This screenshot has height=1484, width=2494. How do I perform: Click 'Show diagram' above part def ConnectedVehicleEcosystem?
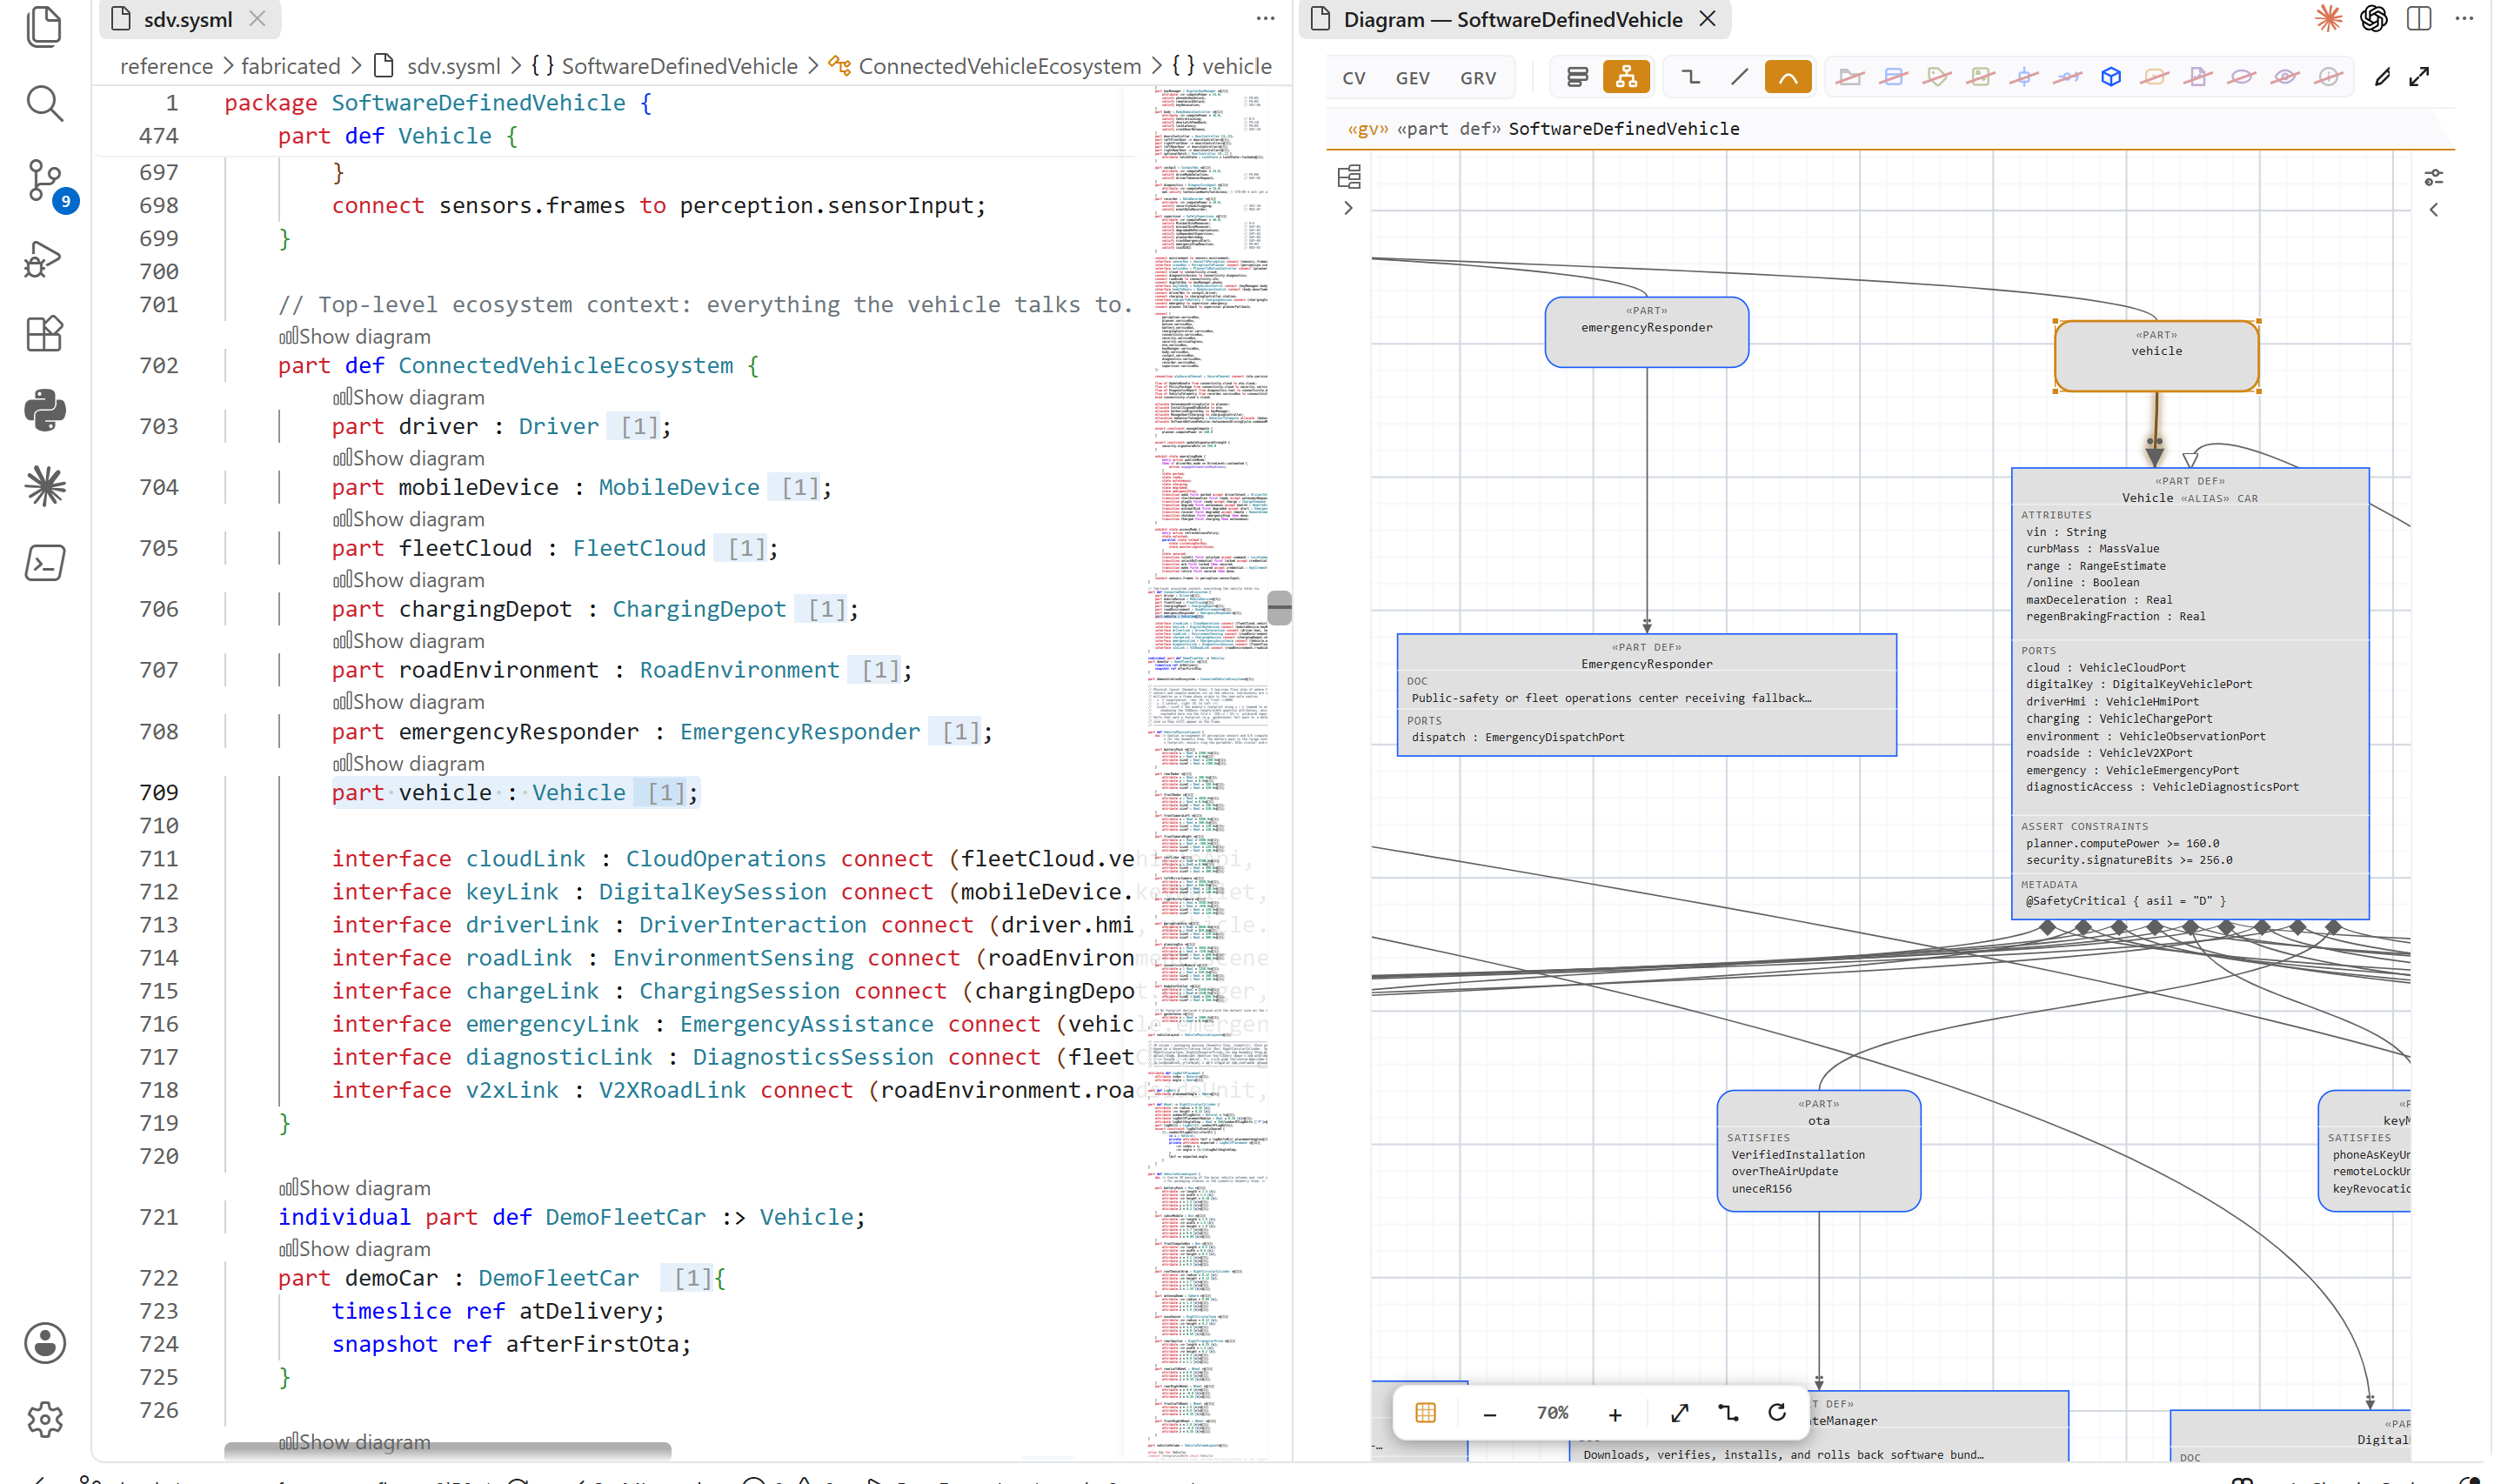(355, 337)
